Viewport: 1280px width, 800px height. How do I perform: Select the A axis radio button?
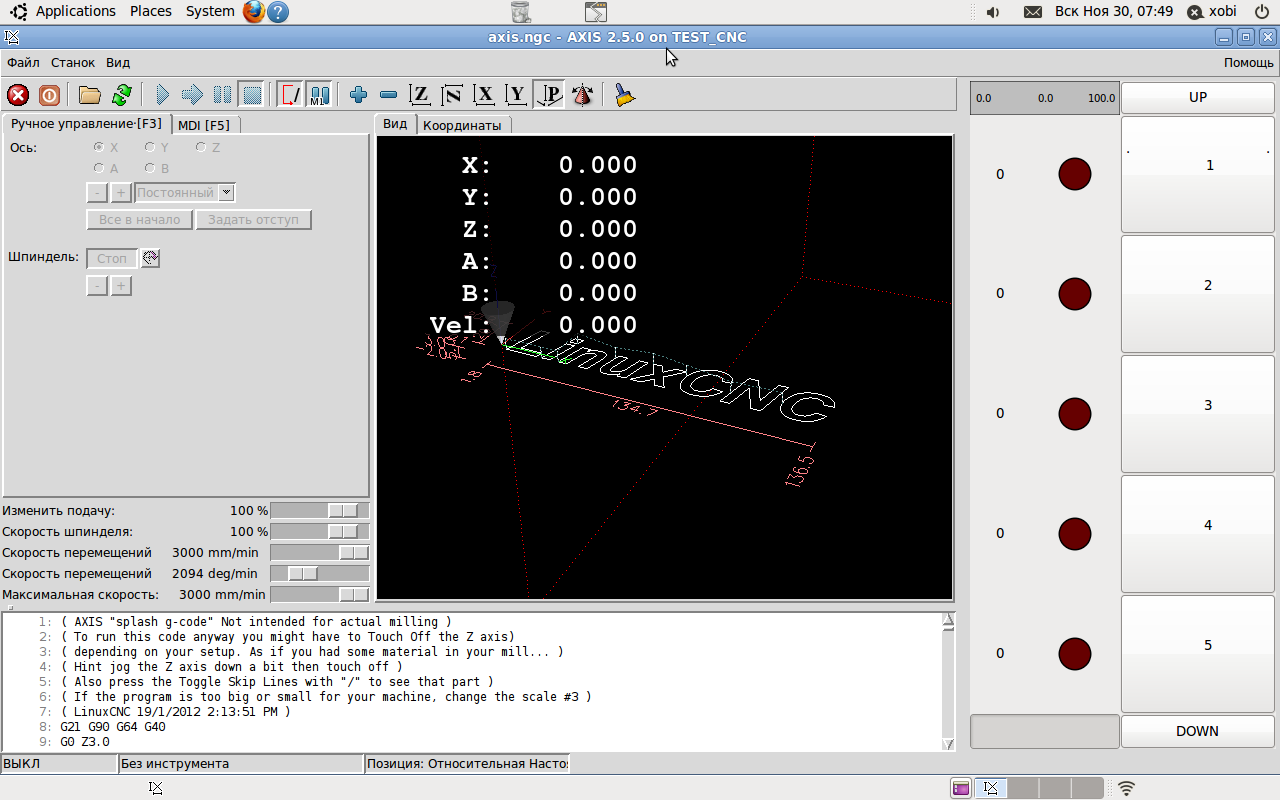(99, 168)
